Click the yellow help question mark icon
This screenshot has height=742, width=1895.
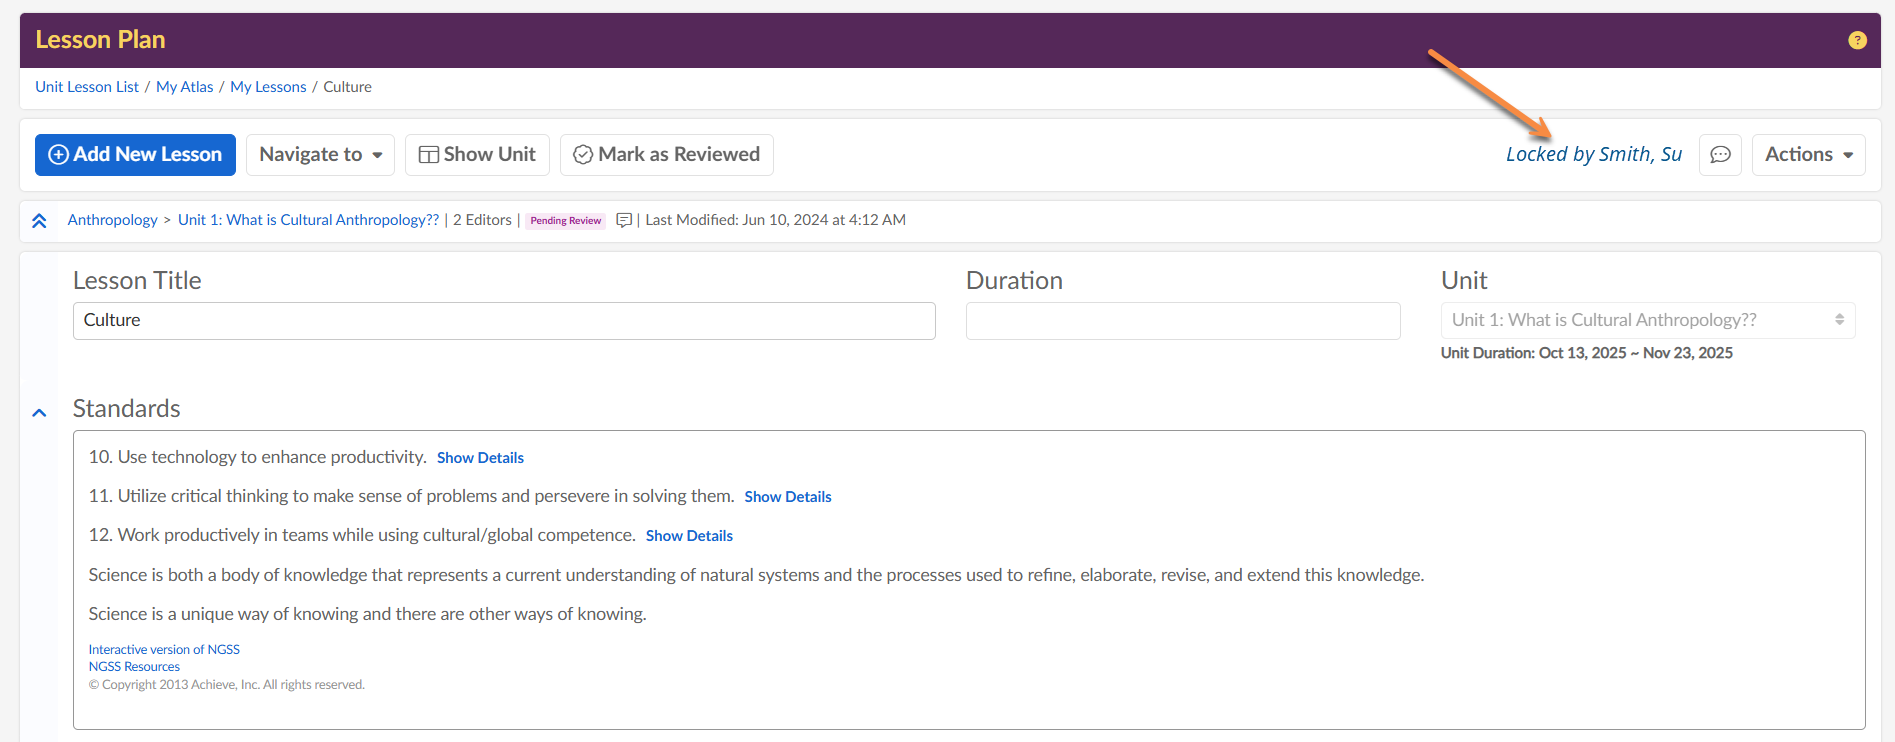1857,40
